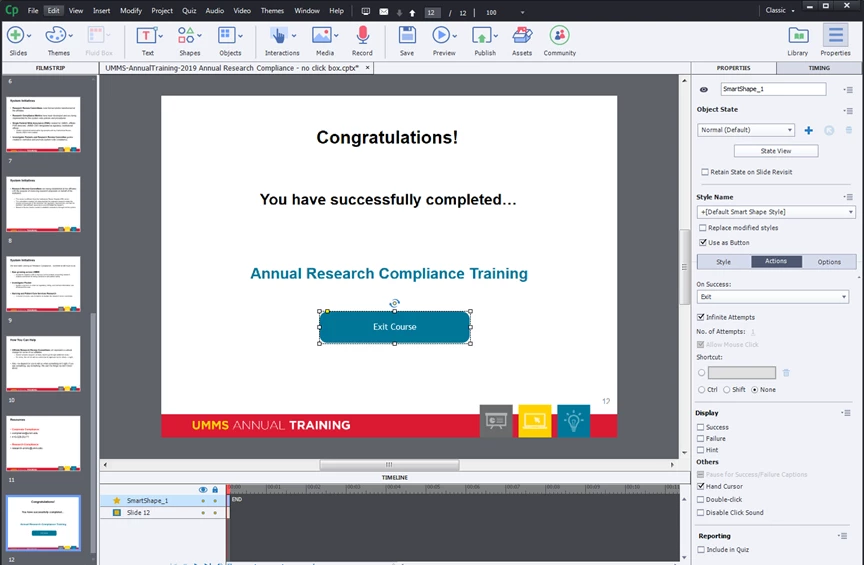This screenshot has height=565, width=864.
Task: Enable Retain State on Slide Revisit
Action: 705,172
